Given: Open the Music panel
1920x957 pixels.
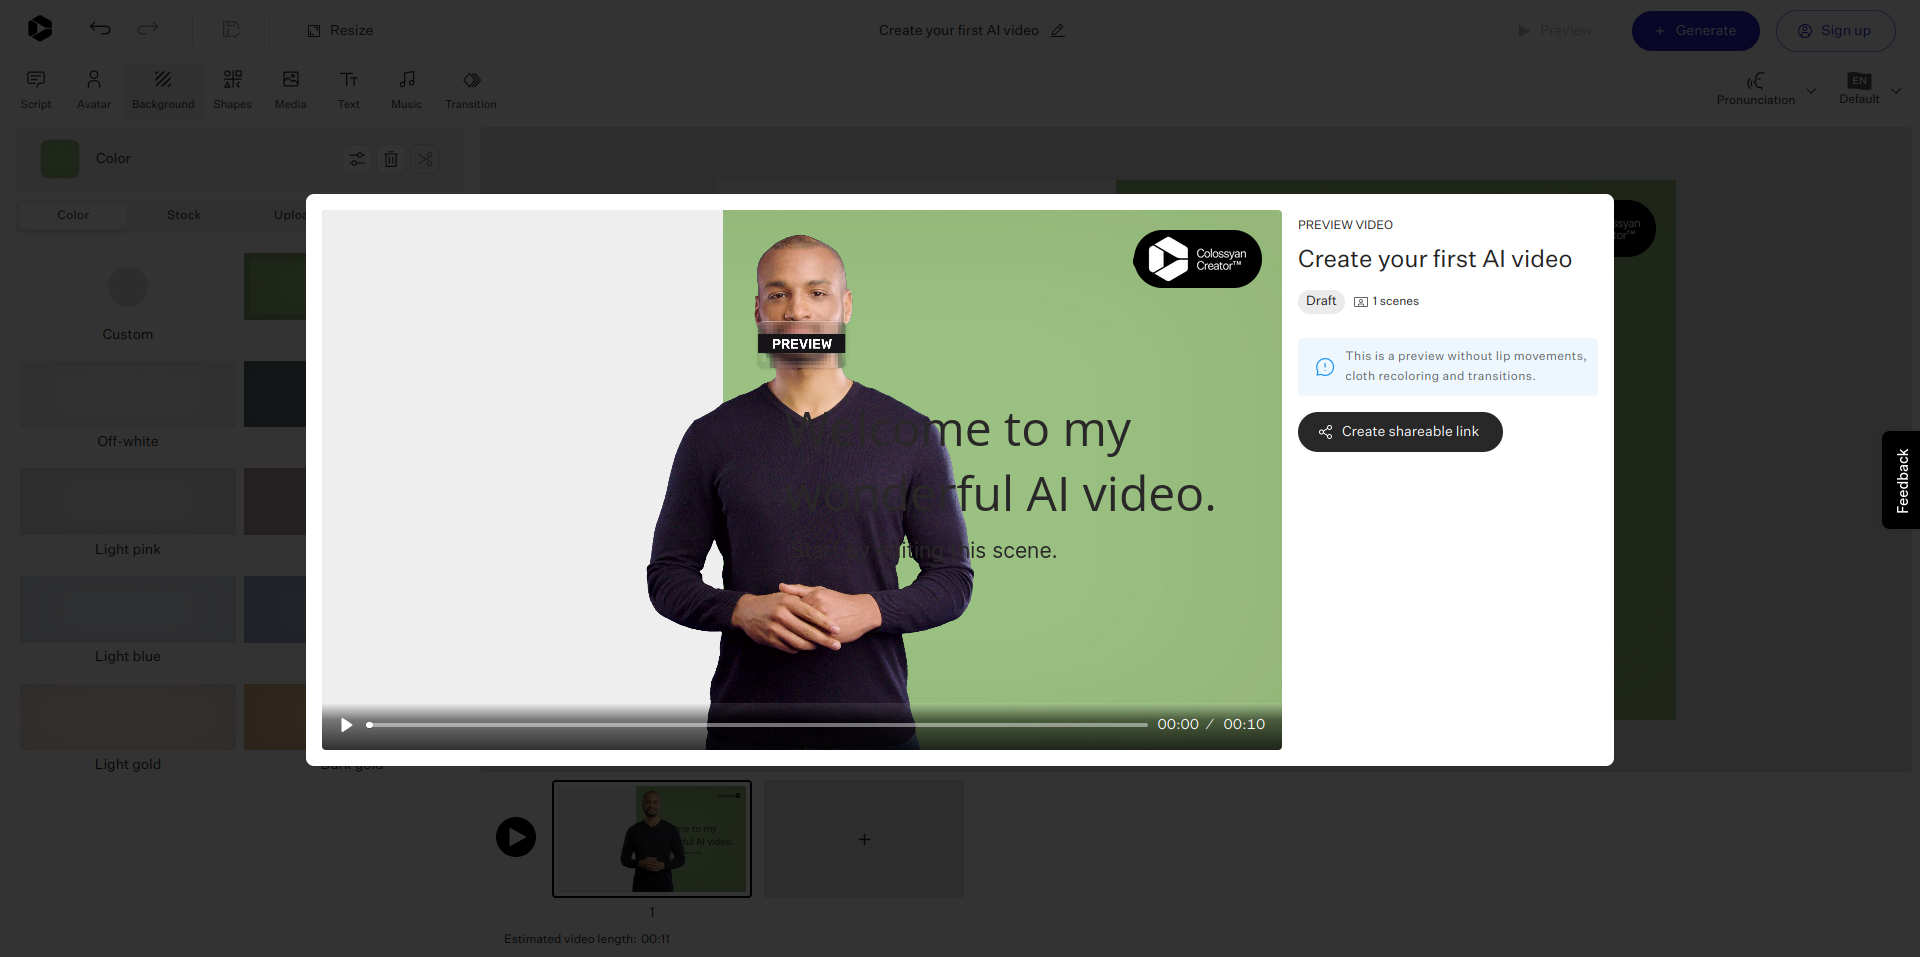Looking at the screenshot, I should pos(406,89).
